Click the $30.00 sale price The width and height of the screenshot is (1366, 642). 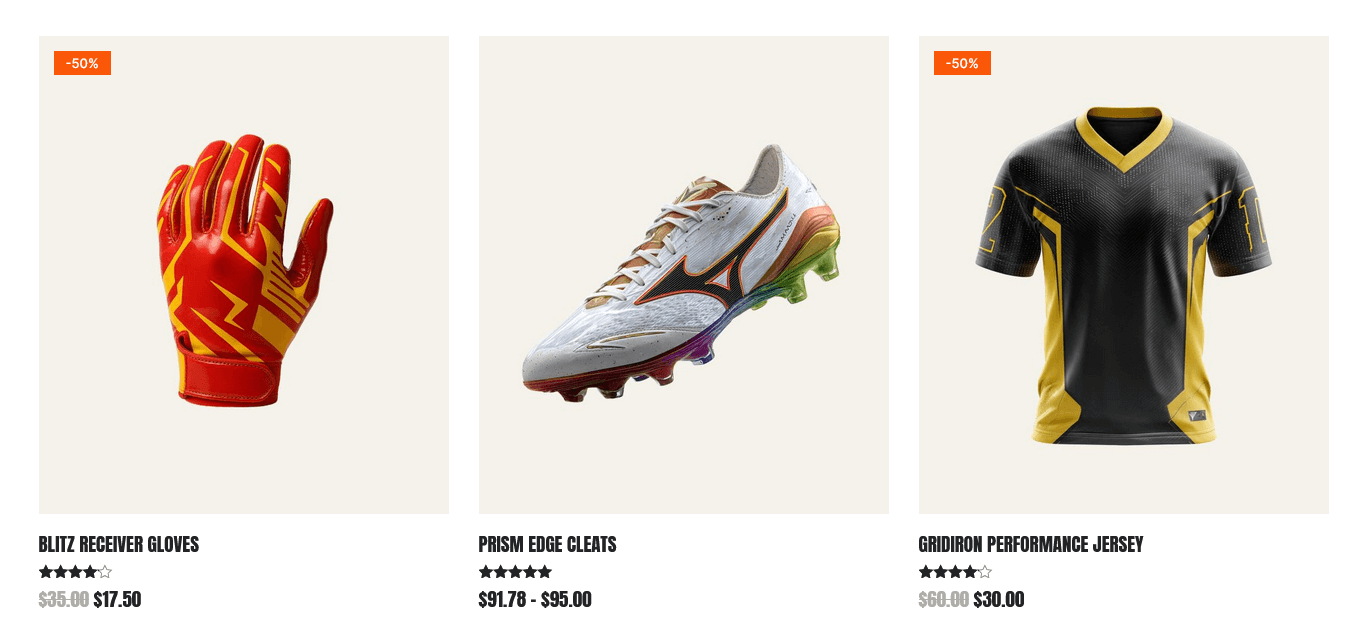[998, 599]
